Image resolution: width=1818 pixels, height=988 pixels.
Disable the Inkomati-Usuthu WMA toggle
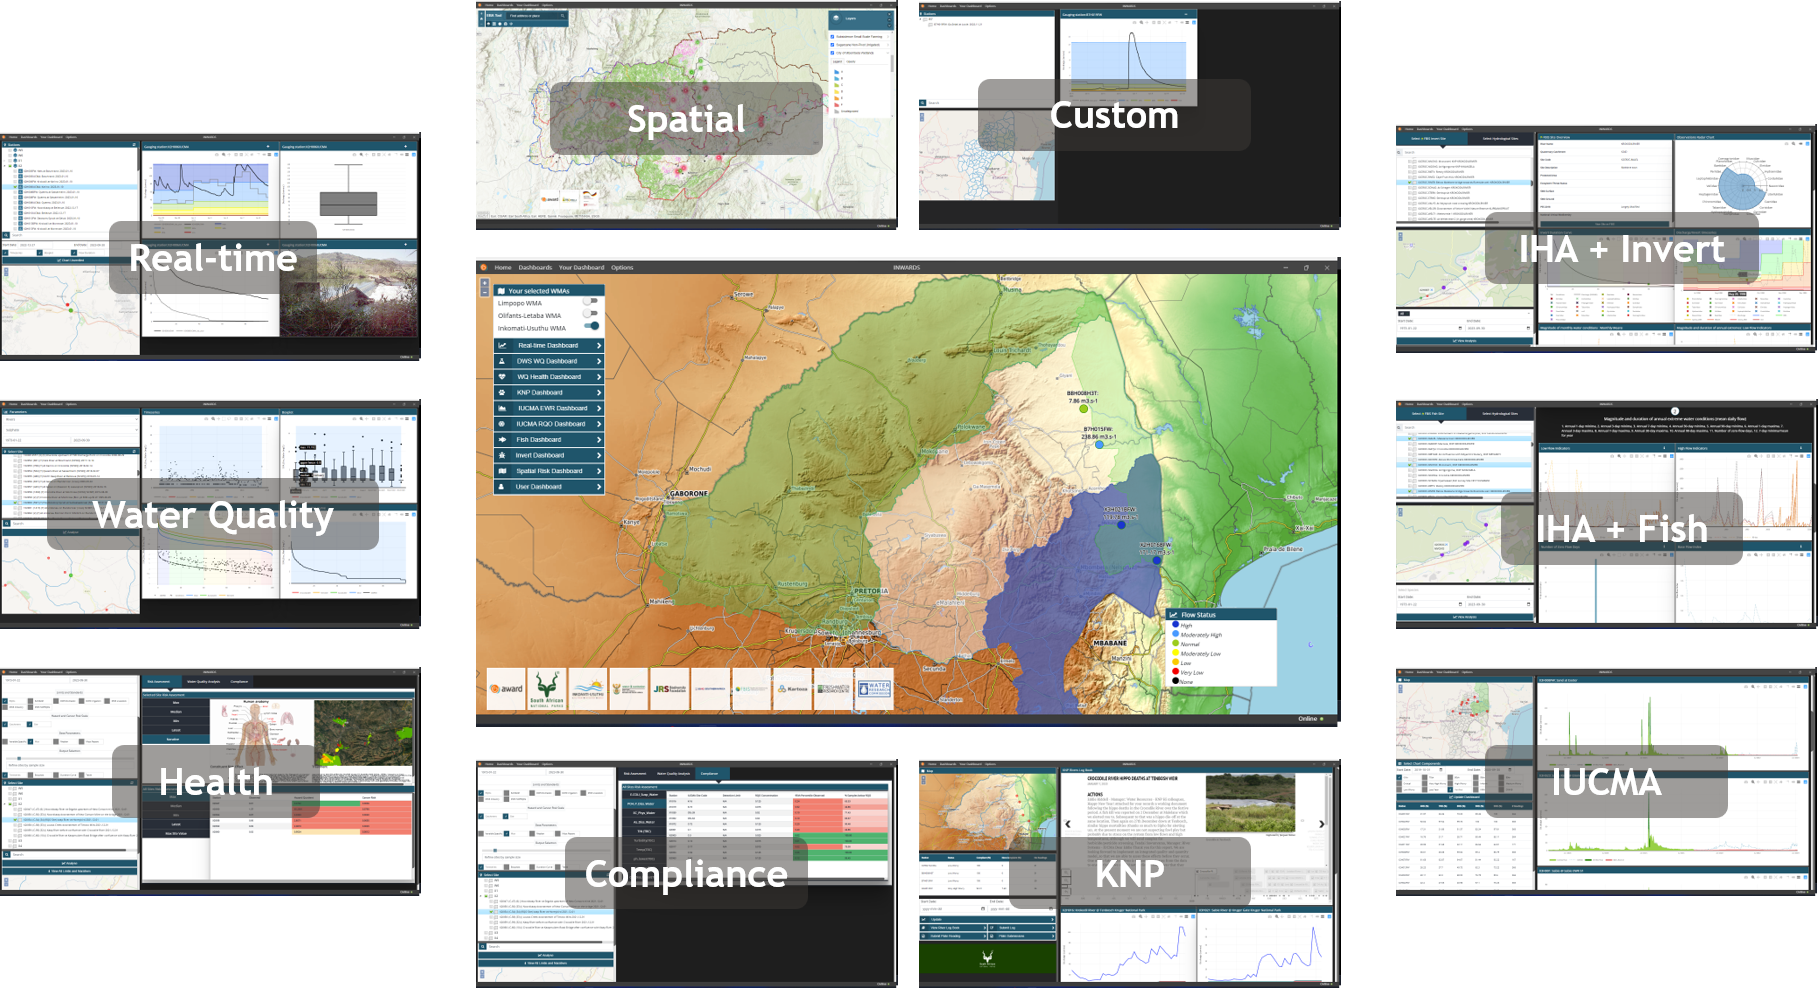point(591,326)
